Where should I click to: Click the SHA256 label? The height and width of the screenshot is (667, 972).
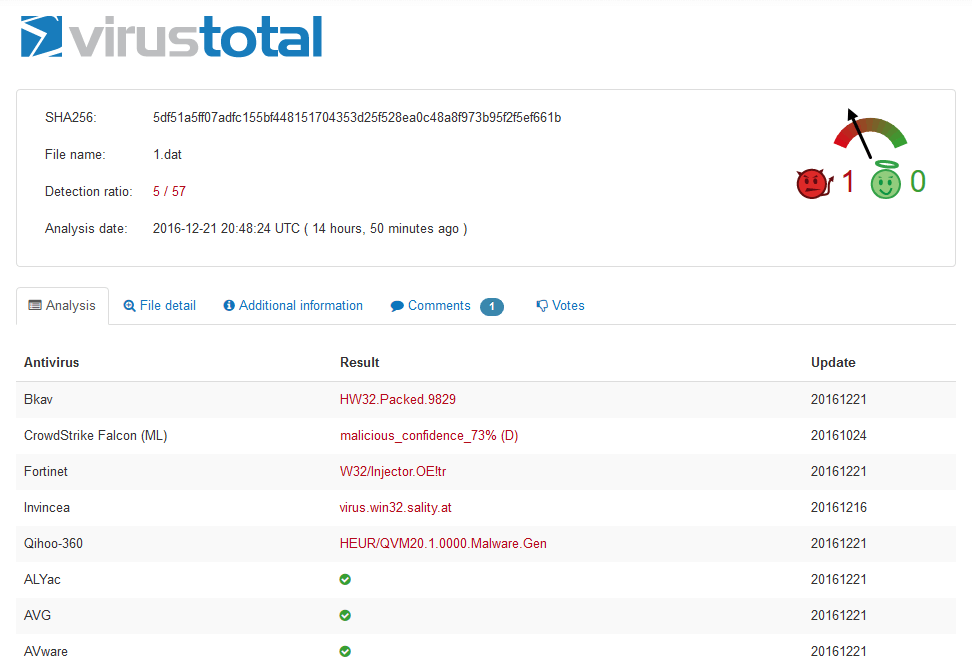(71, 117)
